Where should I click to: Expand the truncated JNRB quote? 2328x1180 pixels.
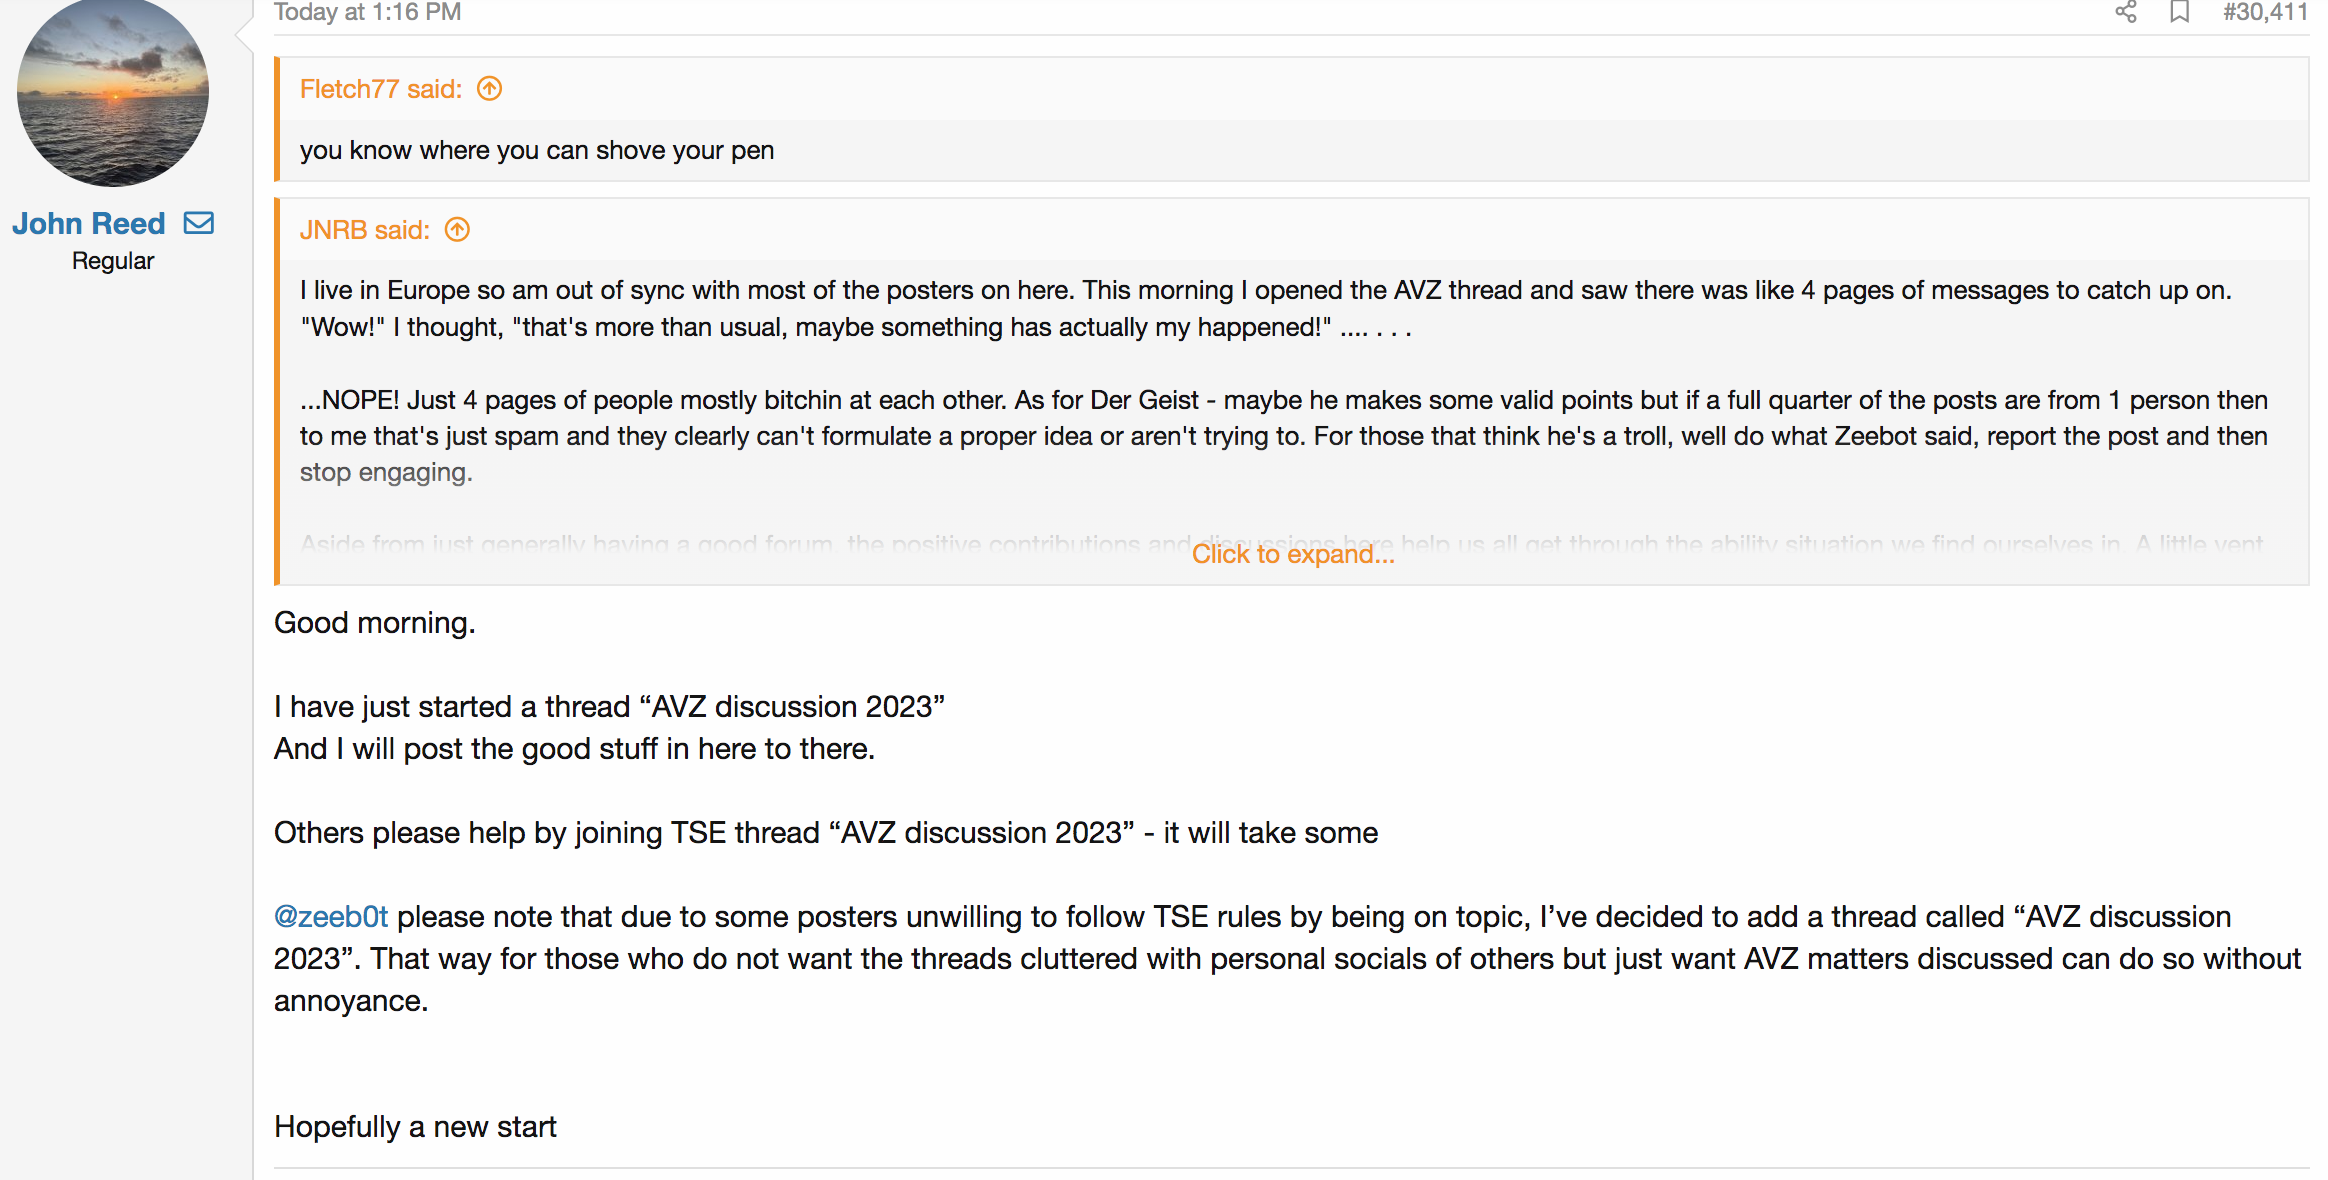[1292, 554]
